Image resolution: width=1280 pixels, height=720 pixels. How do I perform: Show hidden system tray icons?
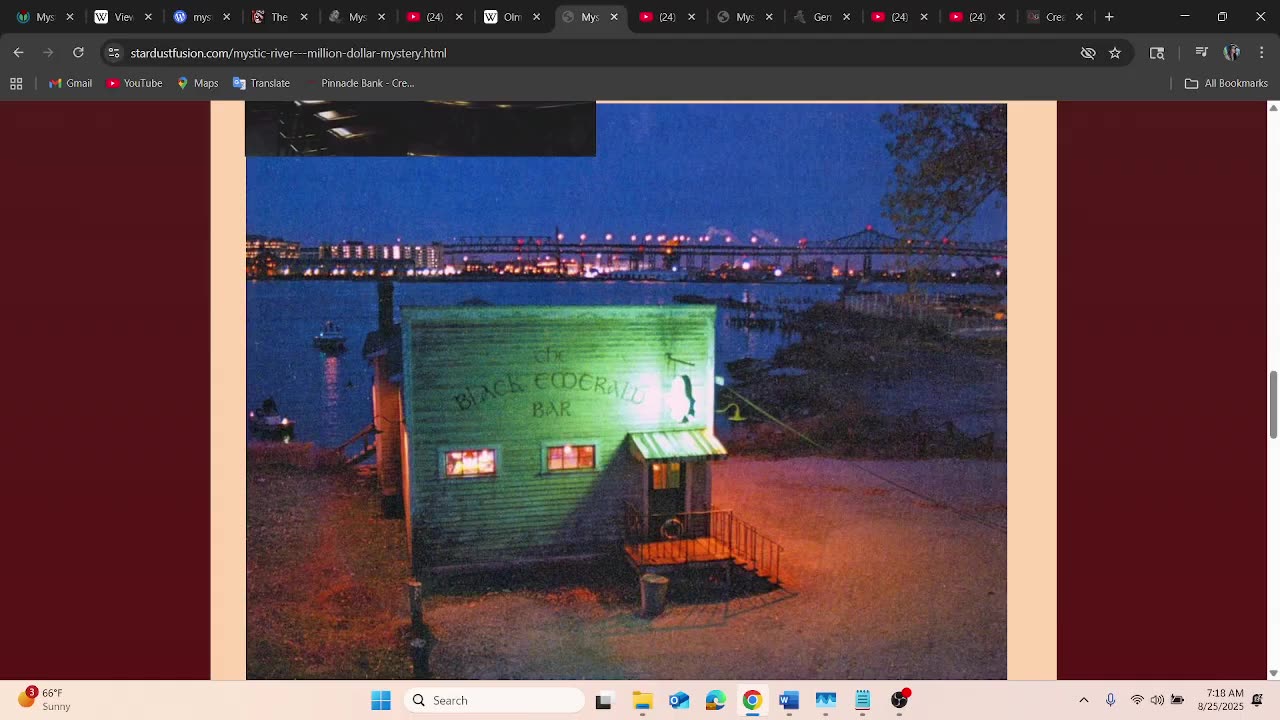click(x=1084, y=700)
